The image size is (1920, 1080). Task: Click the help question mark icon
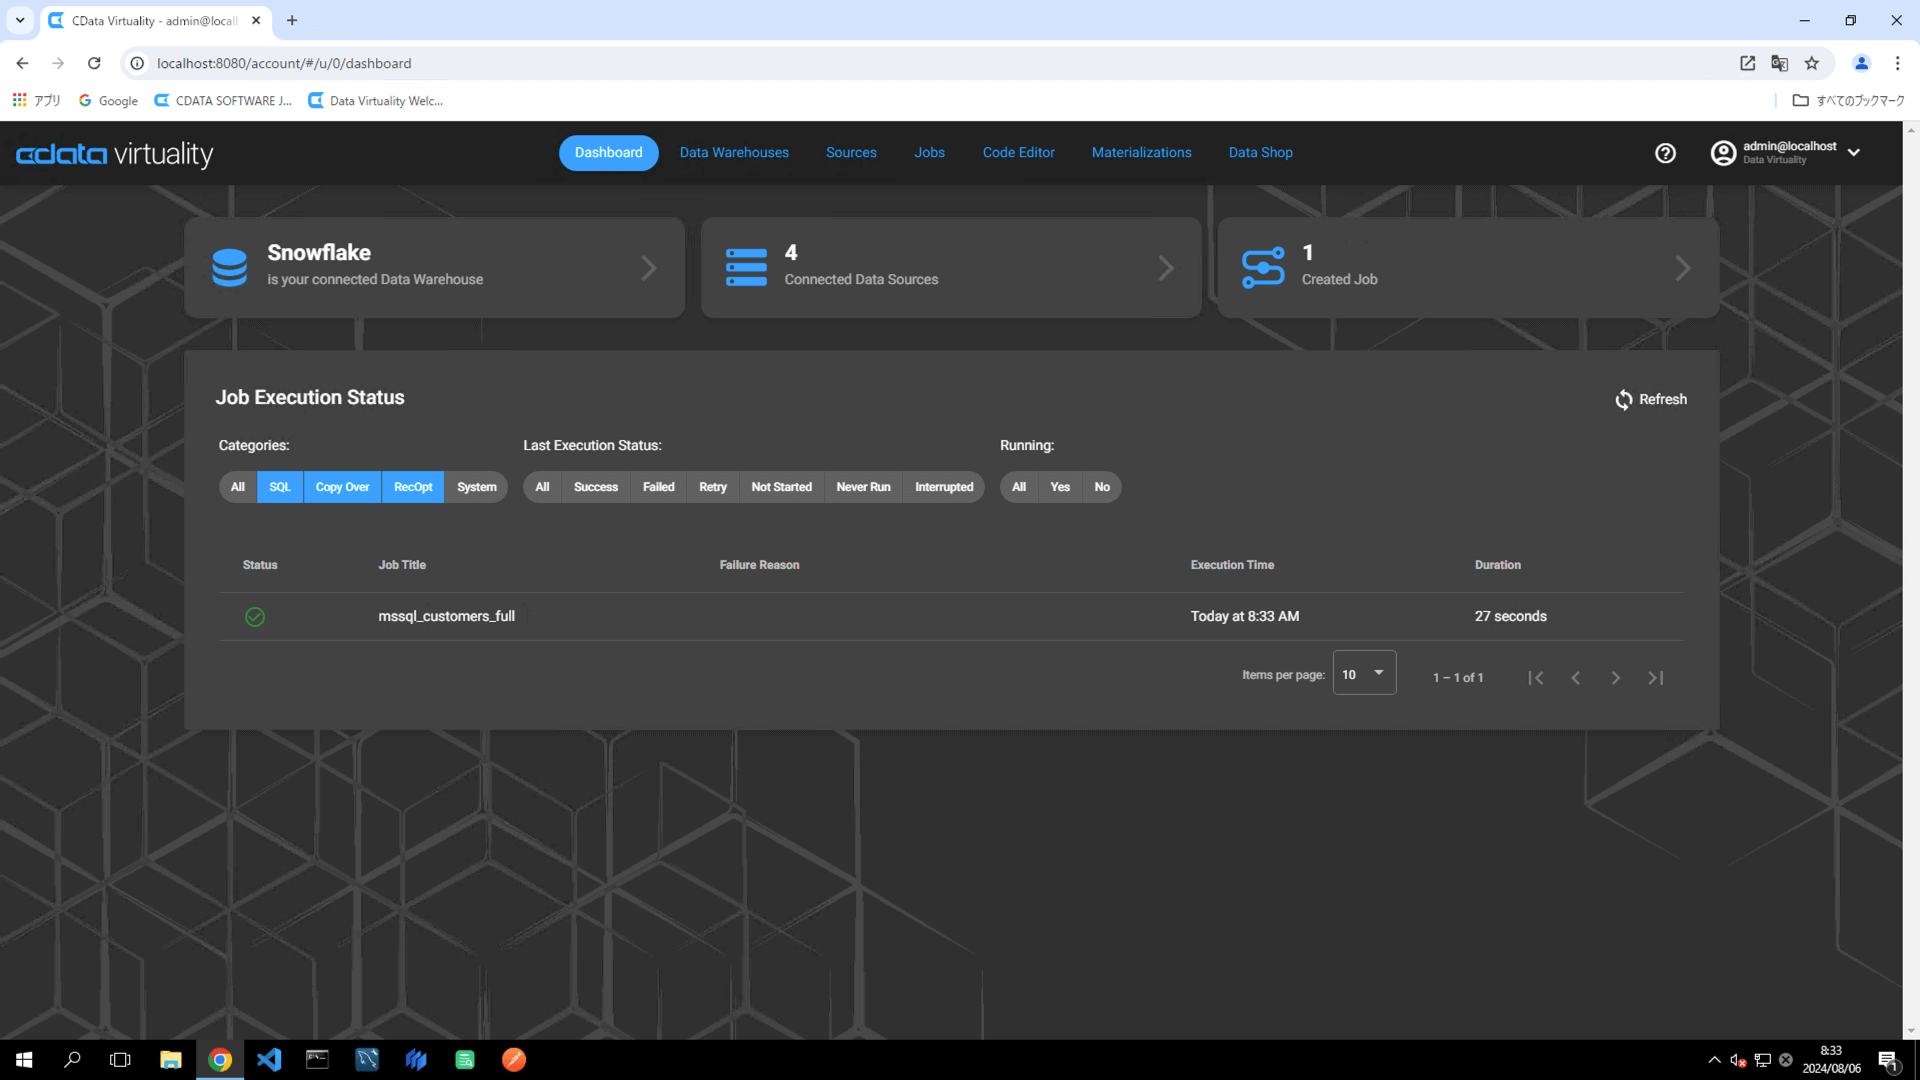(x=1665, y=153)
